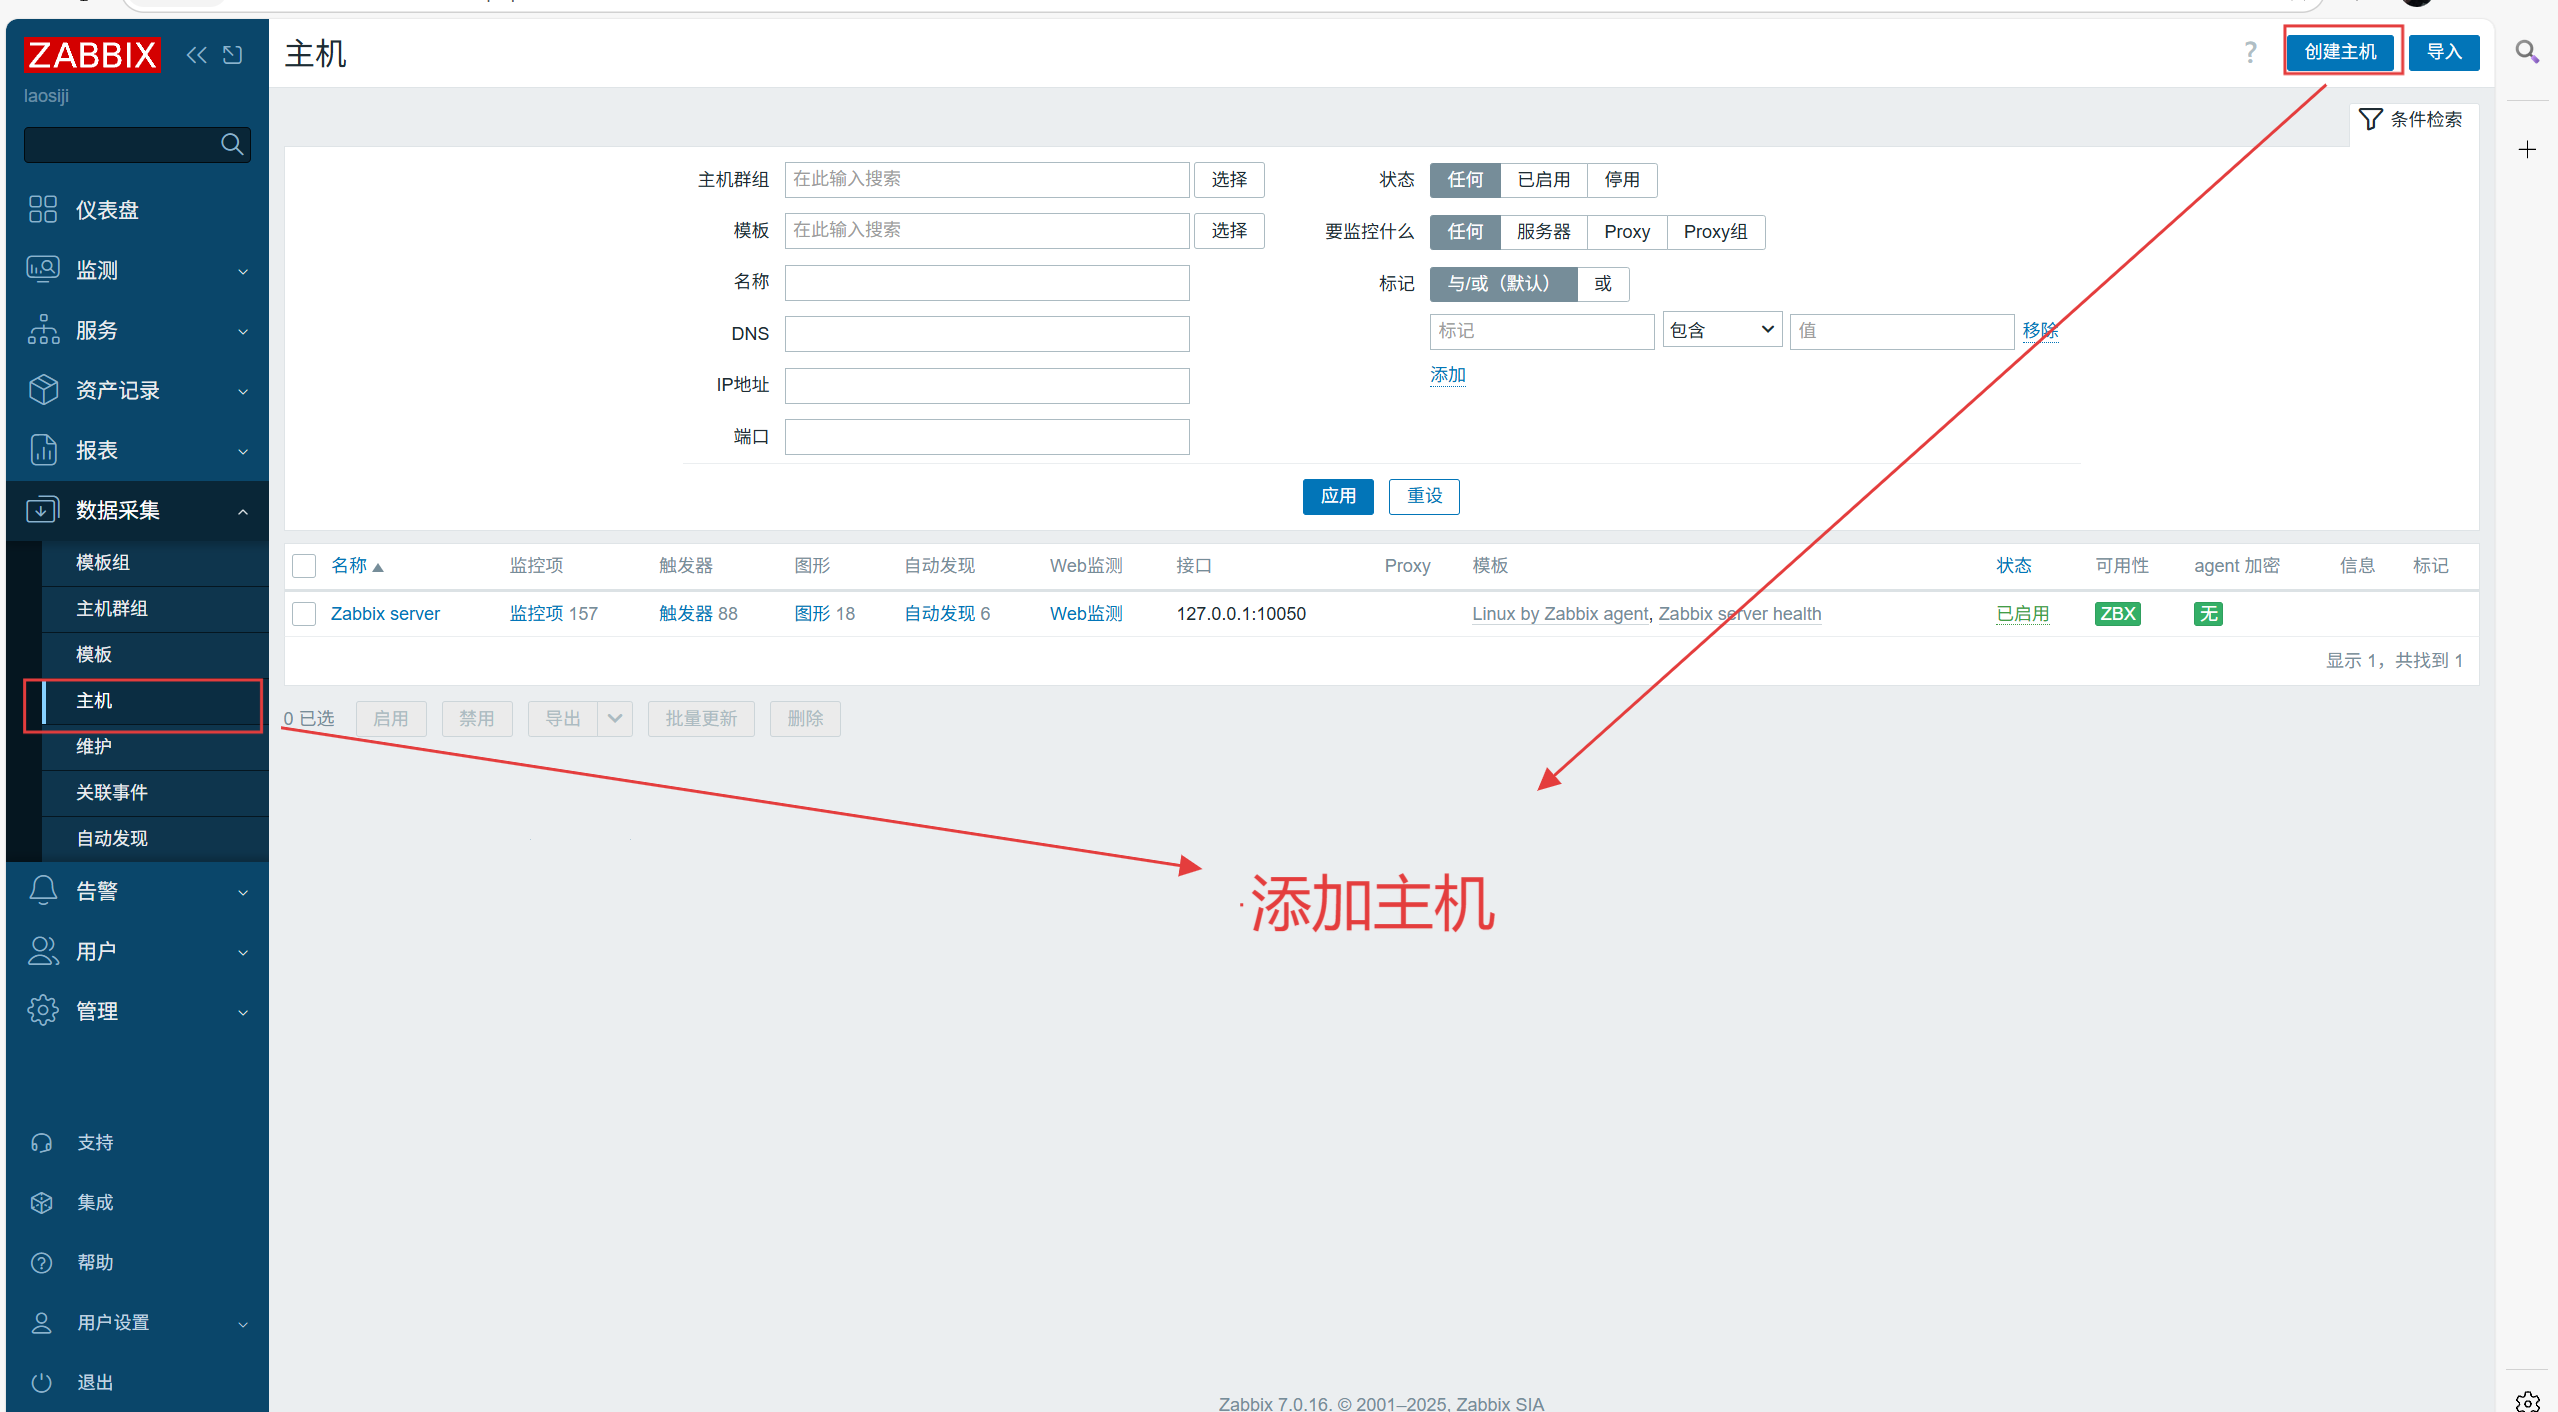Image resolution: width=2558 pixels, height=1412 pixels.
Task: Set 要监控什么 to Proxy组
Action: coord(1715,232)
